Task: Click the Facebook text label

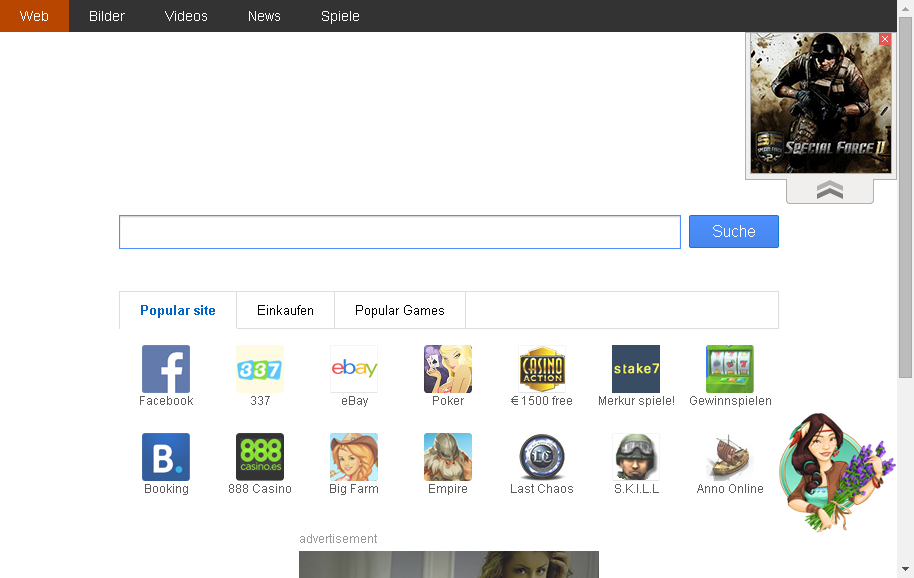Action: [166, 401]
